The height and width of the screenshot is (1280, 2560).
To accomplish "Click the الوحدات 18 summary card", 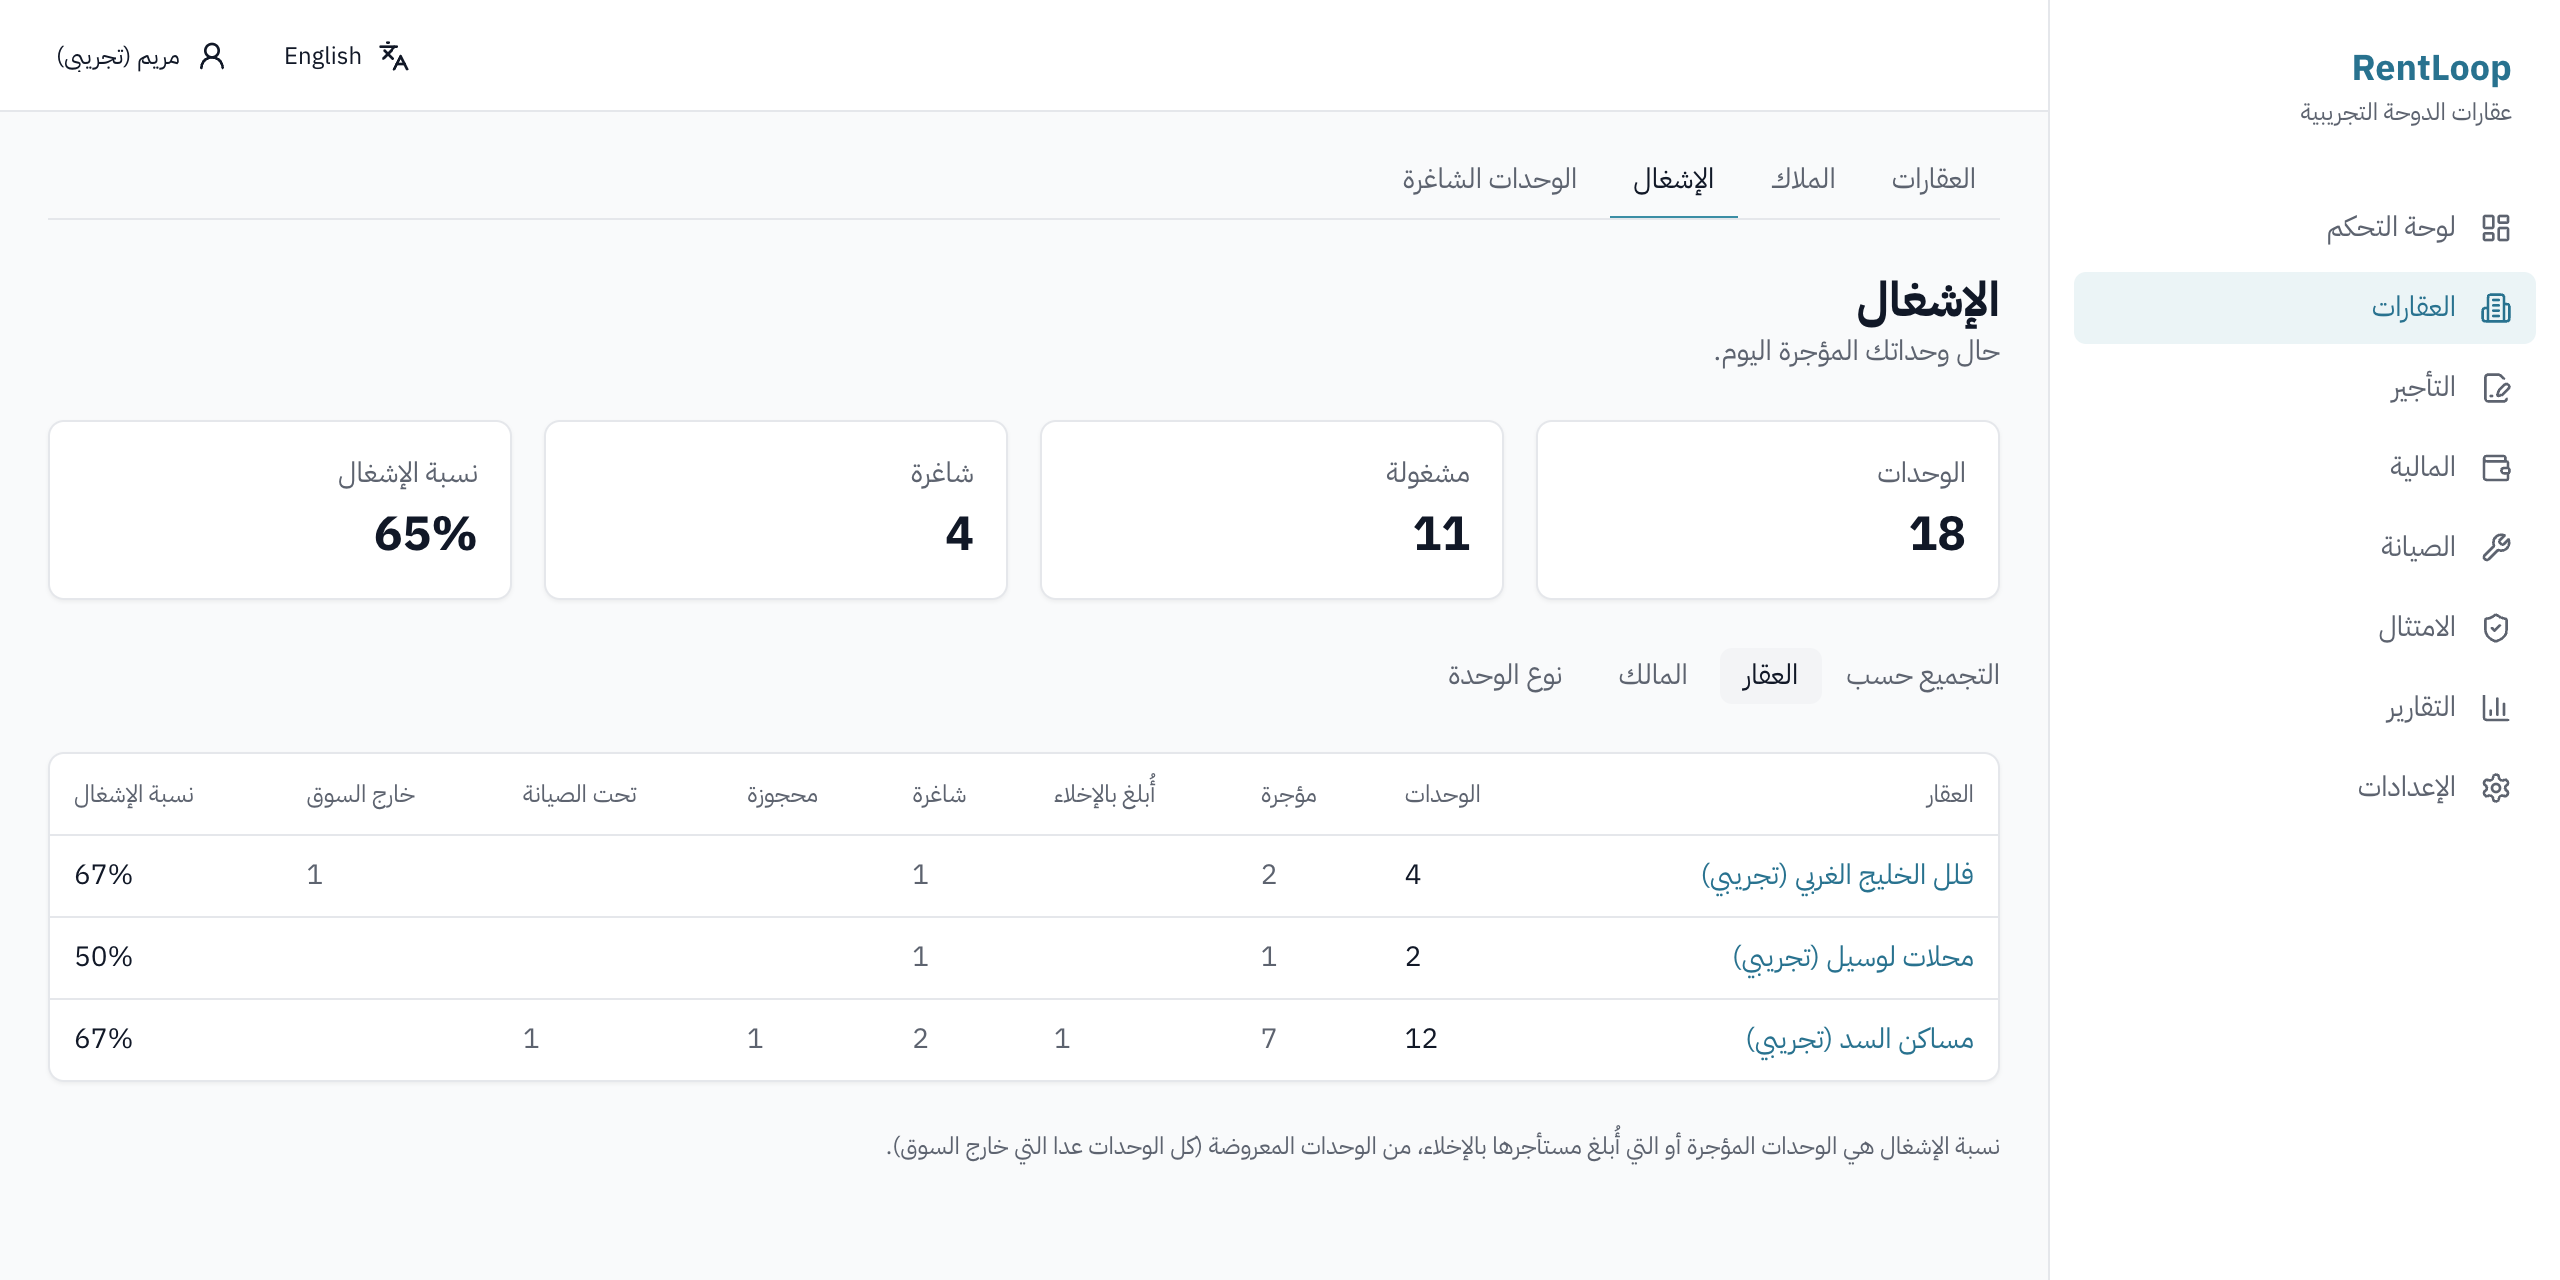I will pyautogui.click(x=1768, y=510).
